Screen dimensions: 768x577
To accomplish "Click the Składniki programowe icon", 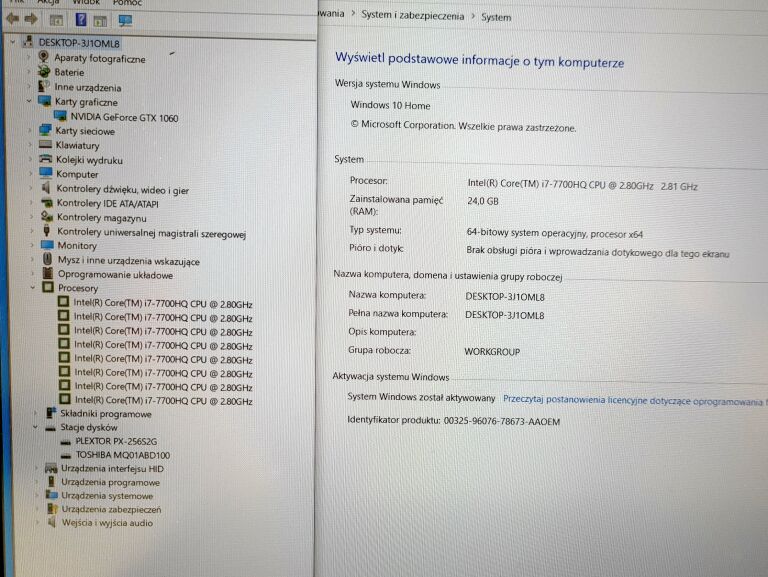I will [50, 413].
